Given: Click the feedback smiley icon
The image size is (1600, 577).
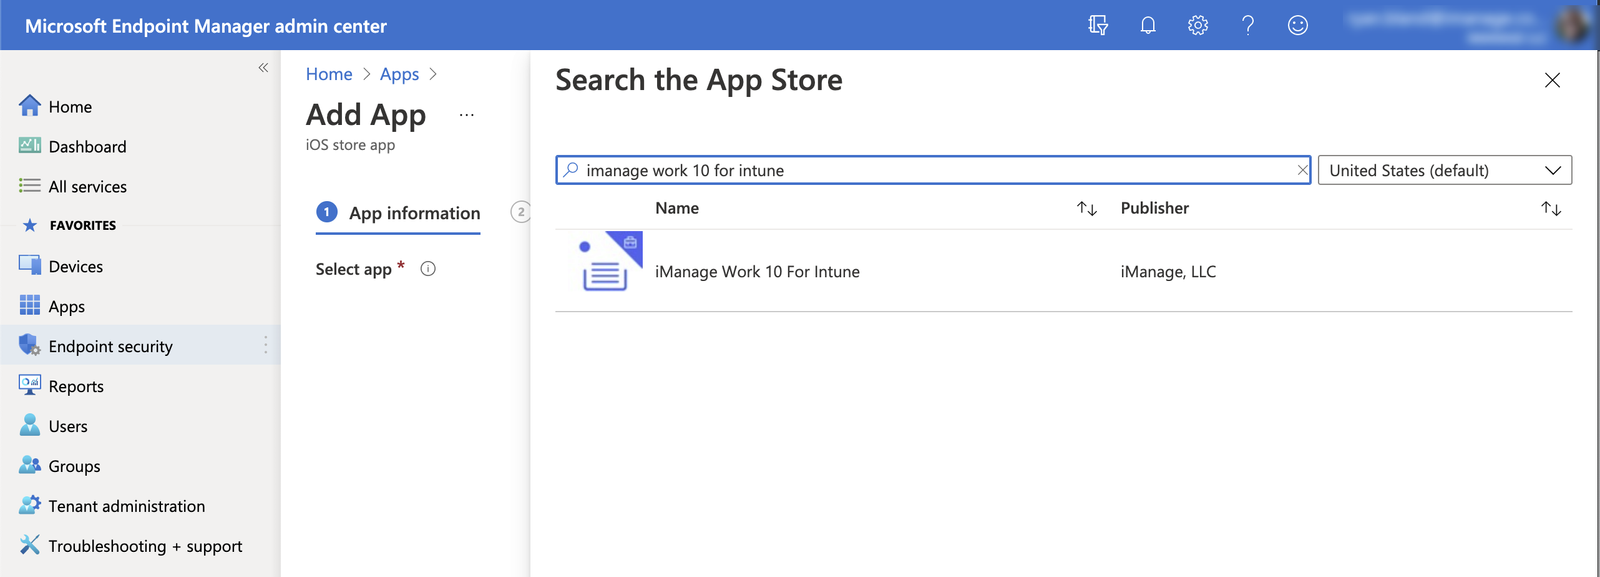Looking at the screenshot, I should coord(1298,26).
